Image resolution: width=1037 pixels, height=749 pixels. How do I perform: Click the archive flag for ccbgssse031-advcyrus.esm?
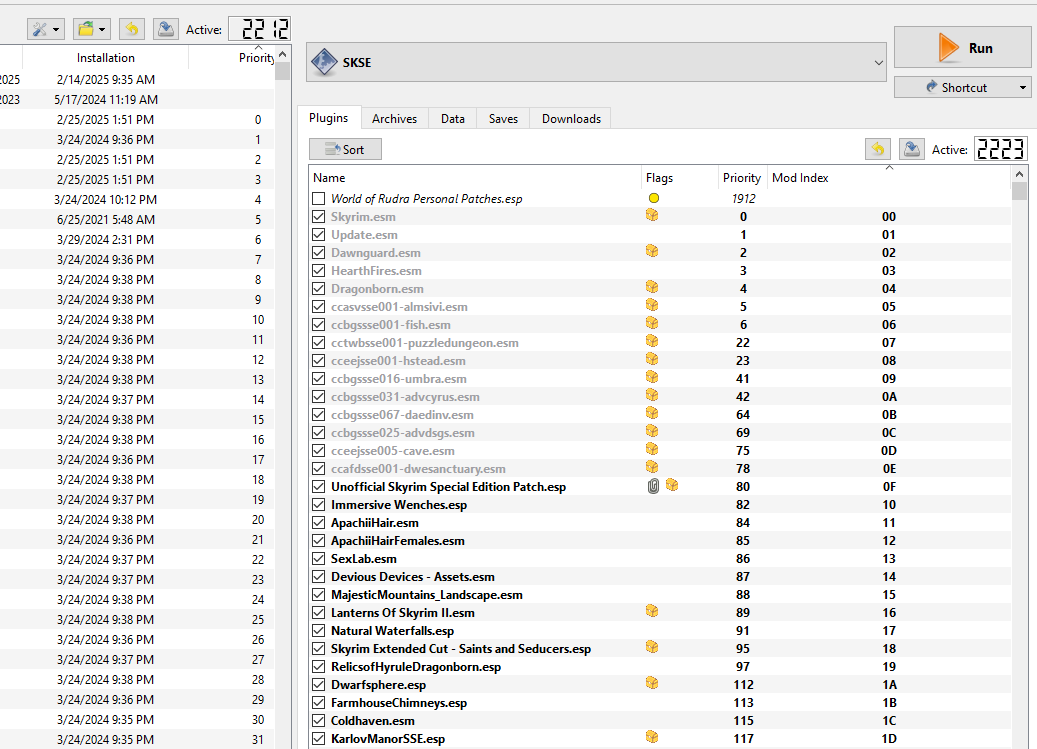tap(652, 395)
